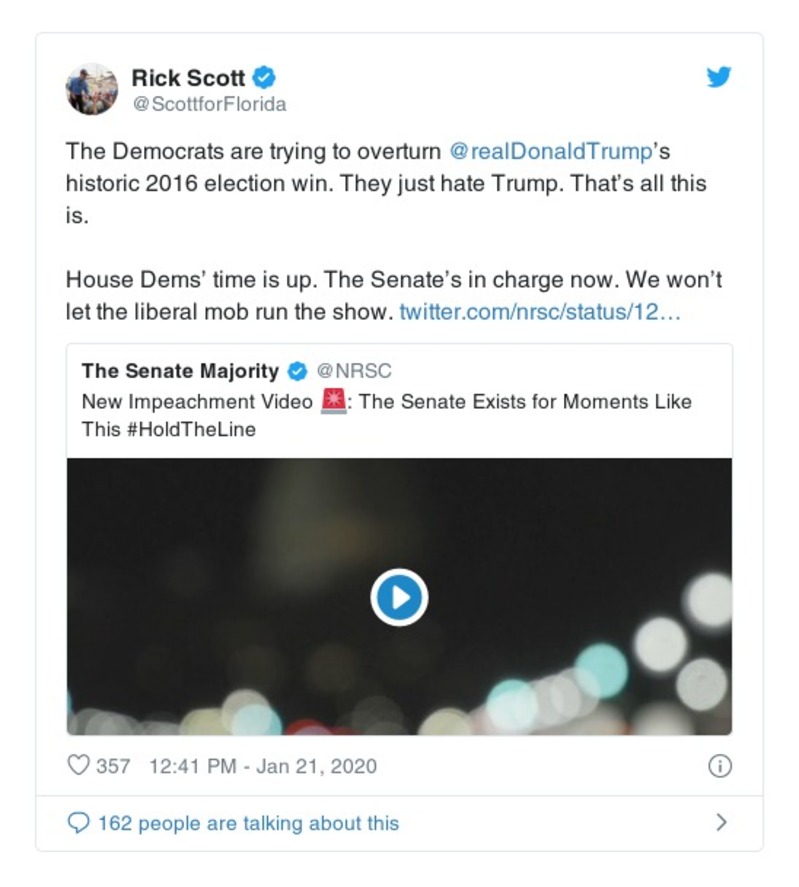Click Rick Scott's profile avatar
This screenshot has width=799, height=887.
click(92, 89)
